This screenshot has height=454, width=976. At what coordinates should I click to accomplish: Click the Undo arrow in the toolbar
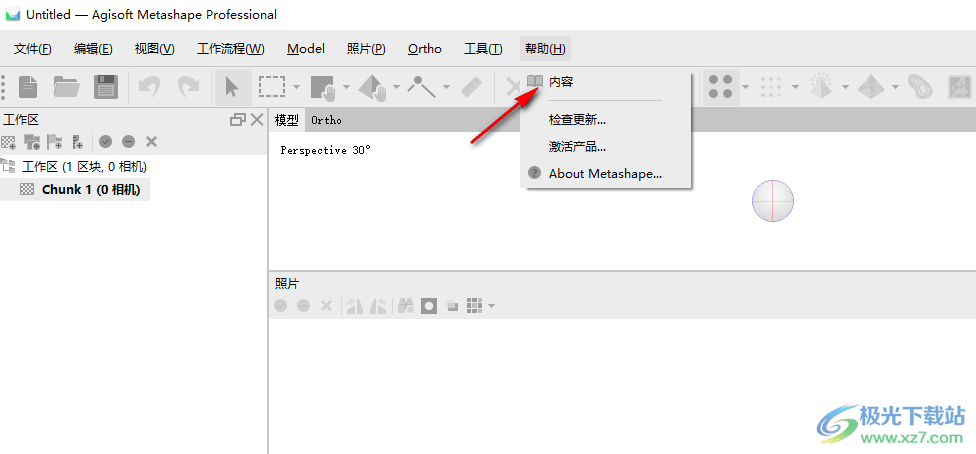tap(149, 87)
